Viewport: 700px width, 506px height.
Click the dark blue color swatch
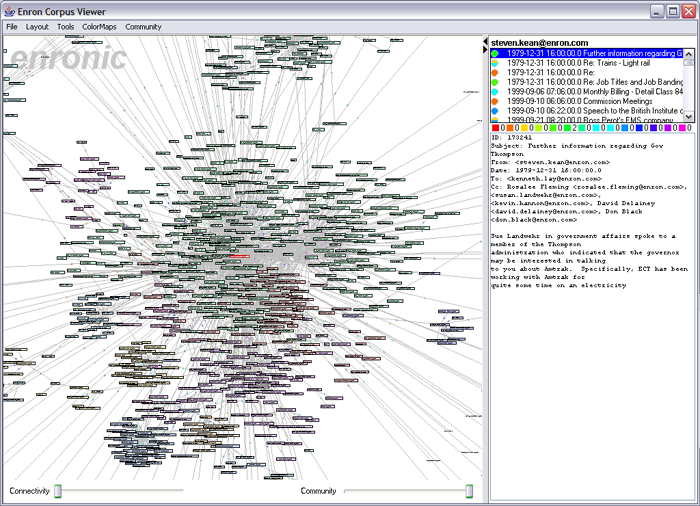click(639, 128)
